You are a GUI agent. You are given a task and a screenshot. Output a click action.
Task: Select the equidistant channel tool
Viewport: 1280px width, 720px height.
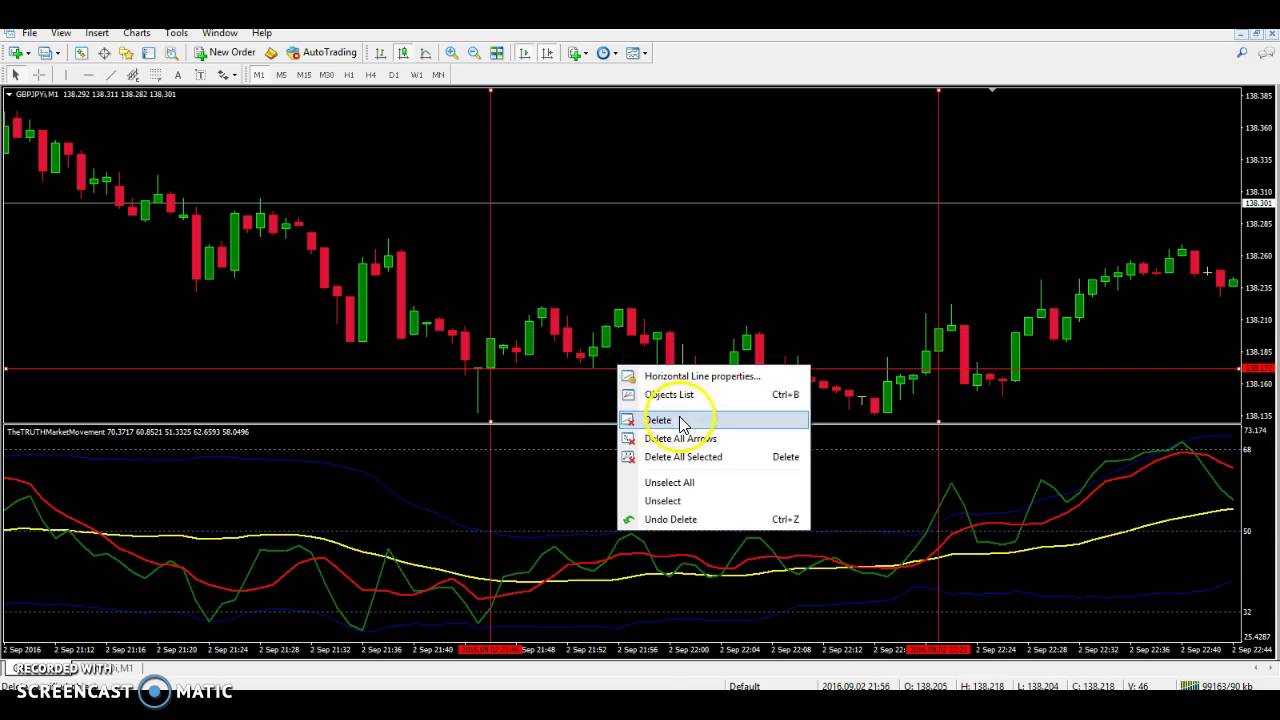tap(133, 75)
